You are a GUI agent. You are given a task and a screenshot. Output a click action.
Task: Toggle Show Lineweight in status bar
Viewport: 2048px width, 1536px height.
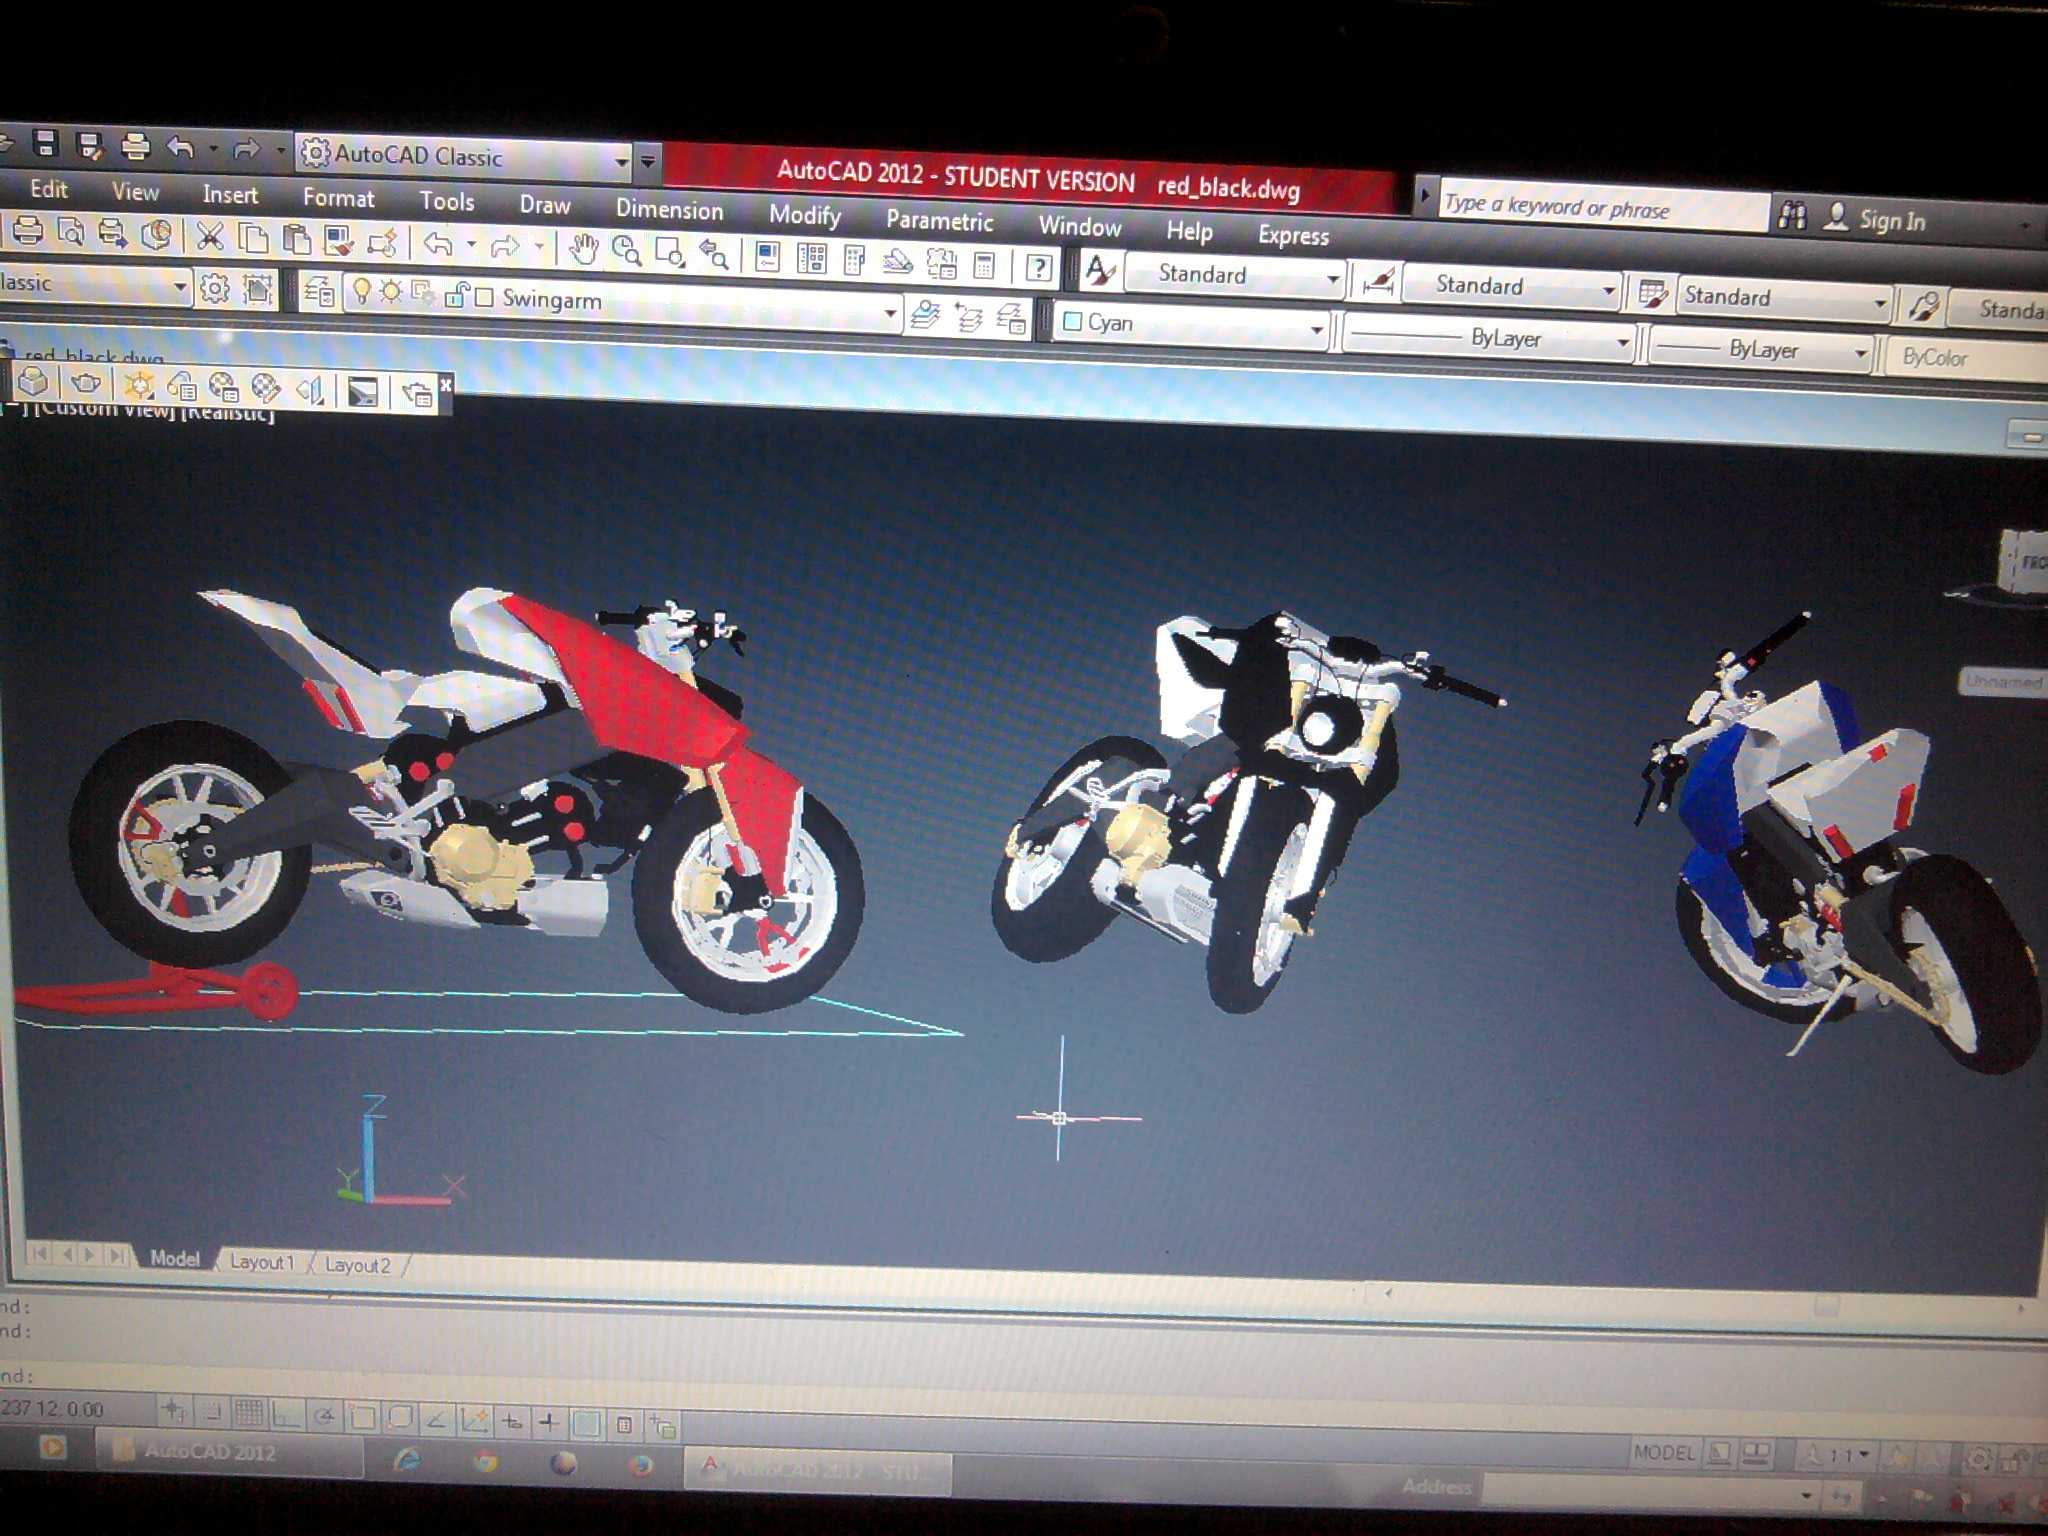click(548, 1421)
